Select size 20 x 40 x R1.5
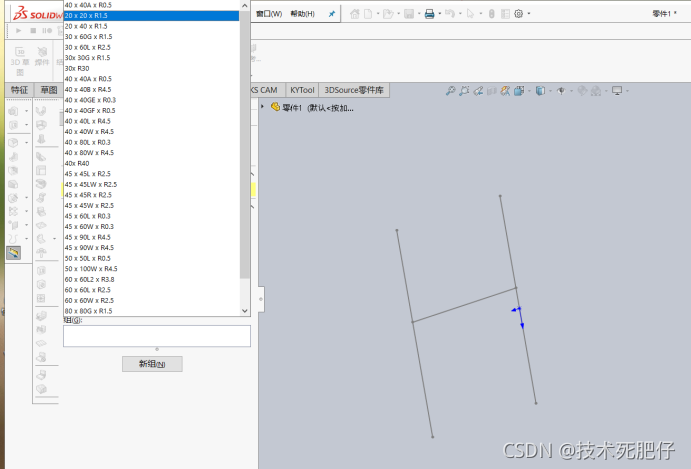This screenshot has width=691, height=469. click(152, 26)
